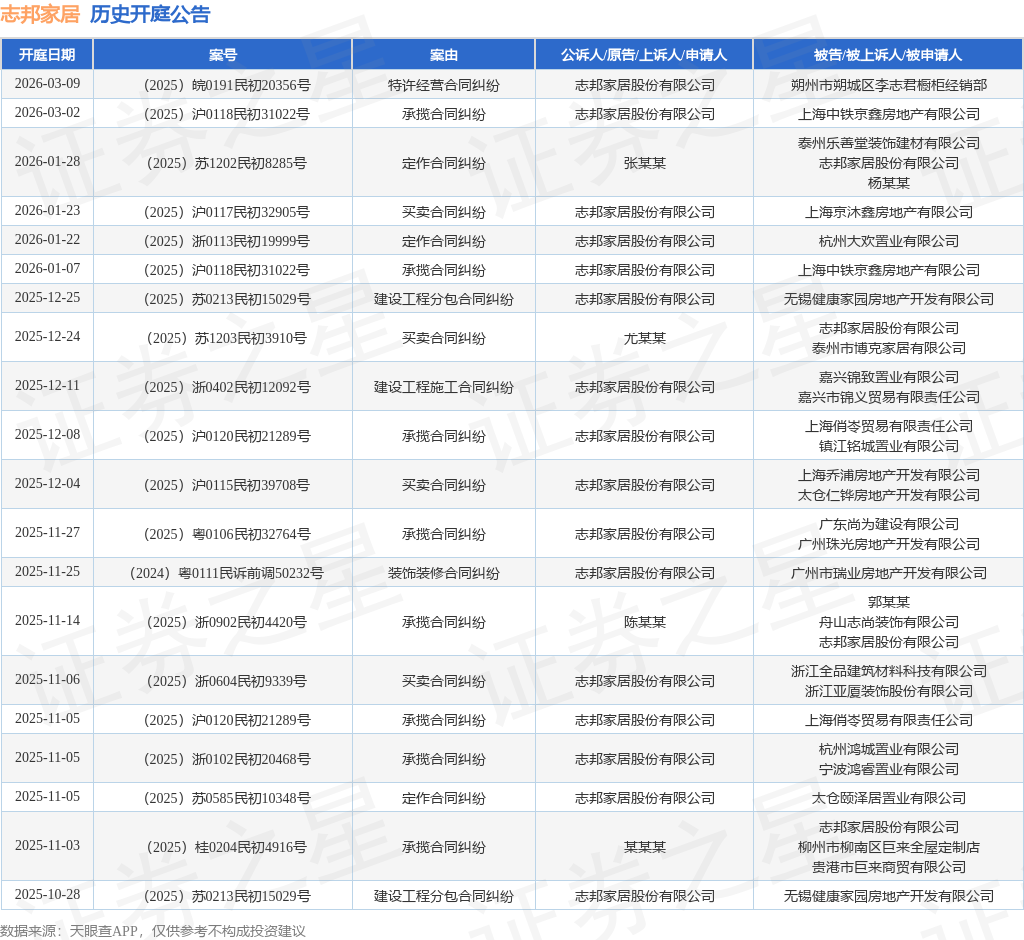Click the date 2026-01-07
The width and height of the screenshot is (1024, 940).
tap(48, 268)
